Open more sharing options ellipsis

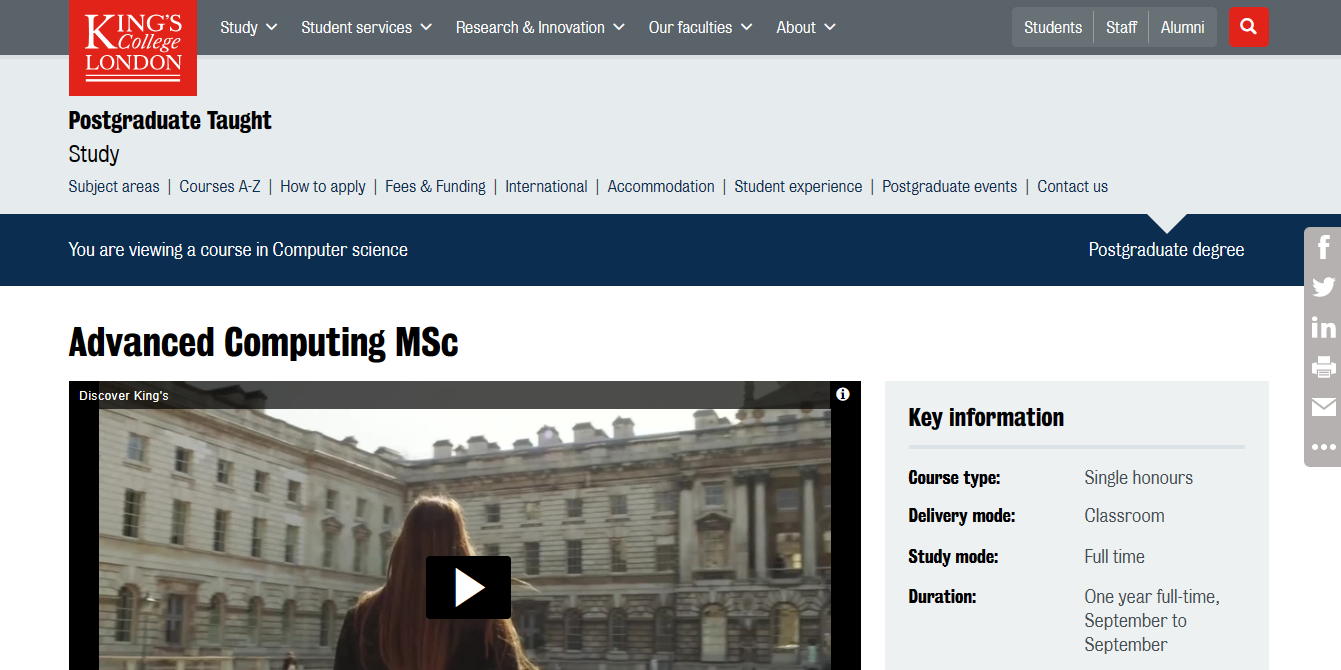click(x=1323, y=447)
